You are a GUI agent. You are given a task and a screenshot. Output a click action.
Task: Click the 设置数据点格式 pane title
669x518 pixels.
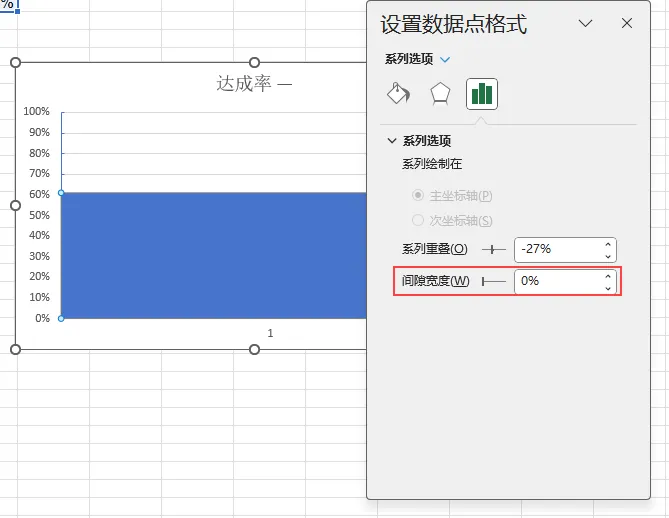click(454, 24)
